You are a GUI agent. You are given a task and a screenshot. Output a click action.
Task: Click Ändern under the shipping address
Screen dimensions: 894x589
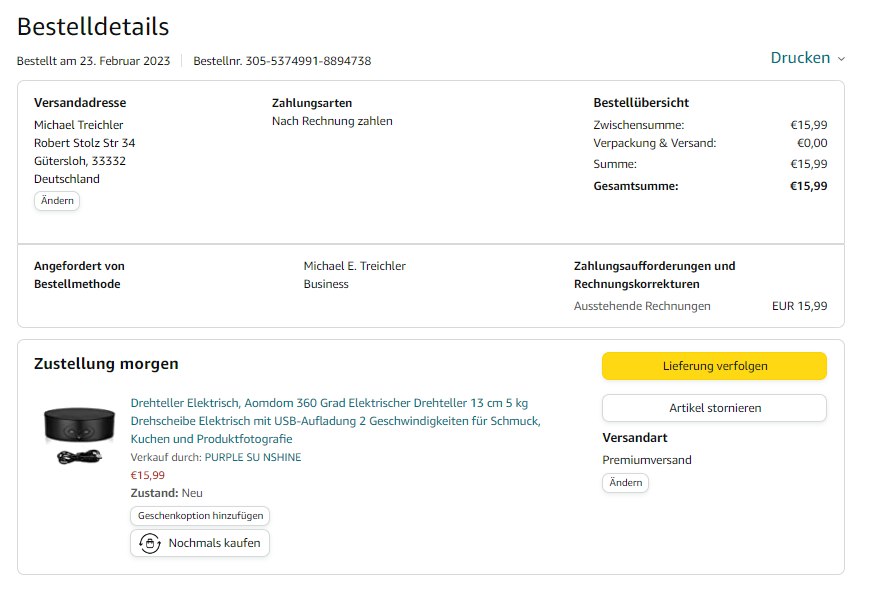(56, 201)
